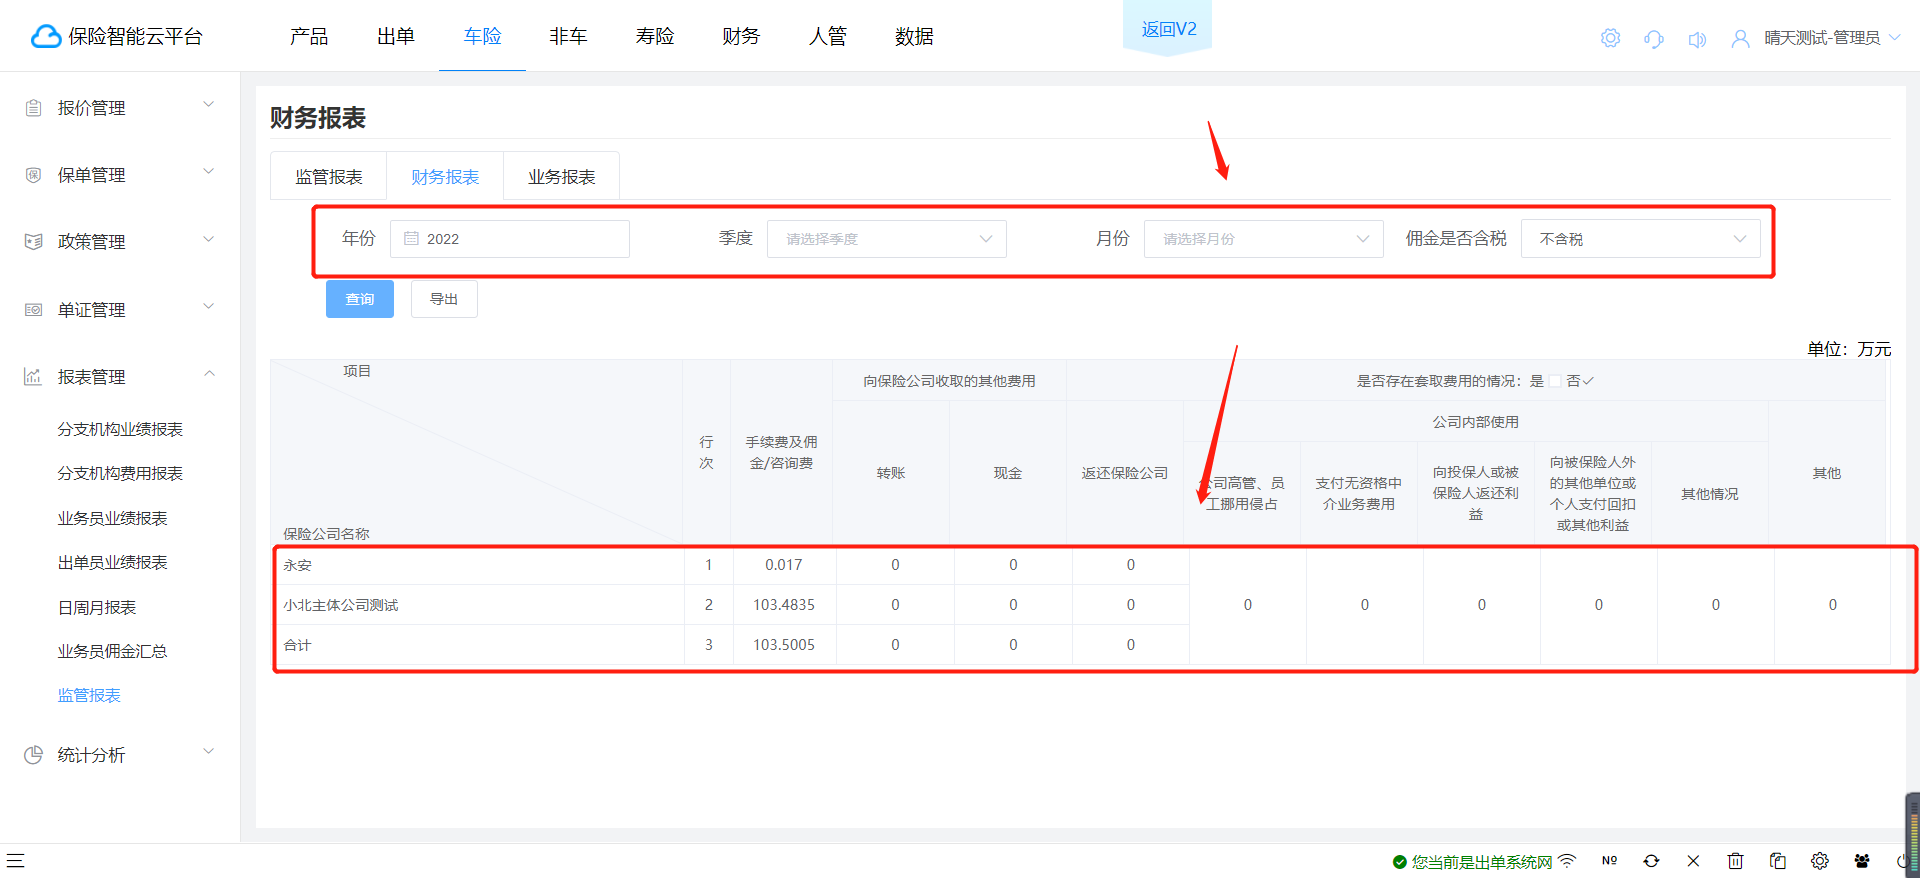Click the 报价管理 clipboard icon
This screenshot has height=878, width=1920.
point(33,108)
